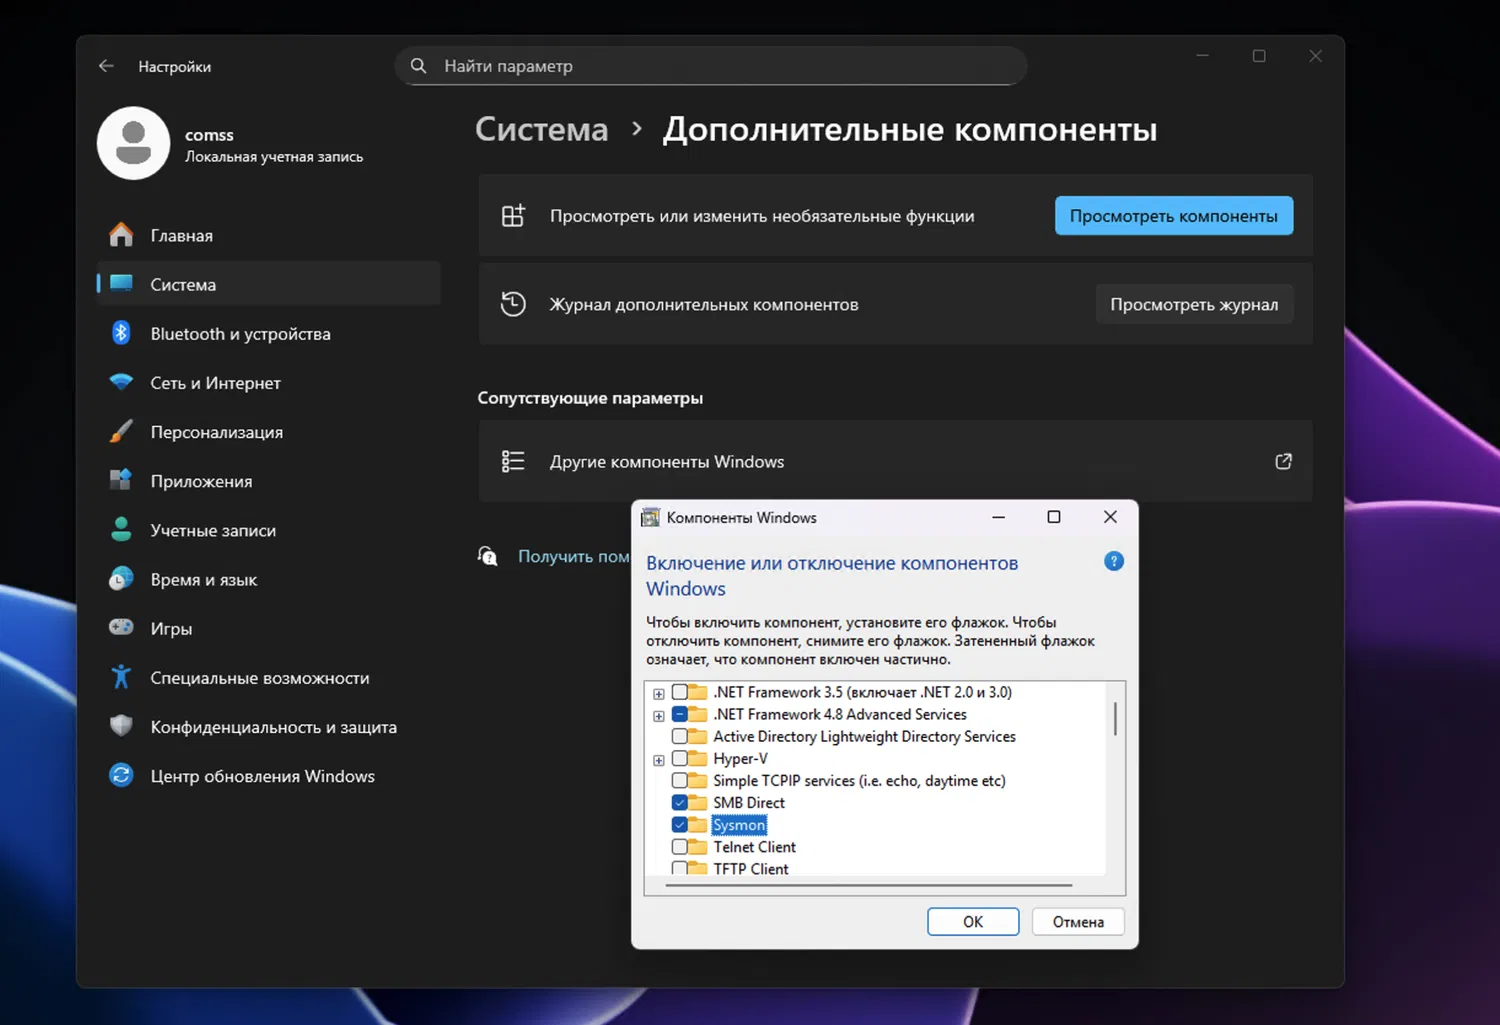Open Персонализация settings
The width and height of the screenshot is (1500, 1025).
(x=268, y=431)
